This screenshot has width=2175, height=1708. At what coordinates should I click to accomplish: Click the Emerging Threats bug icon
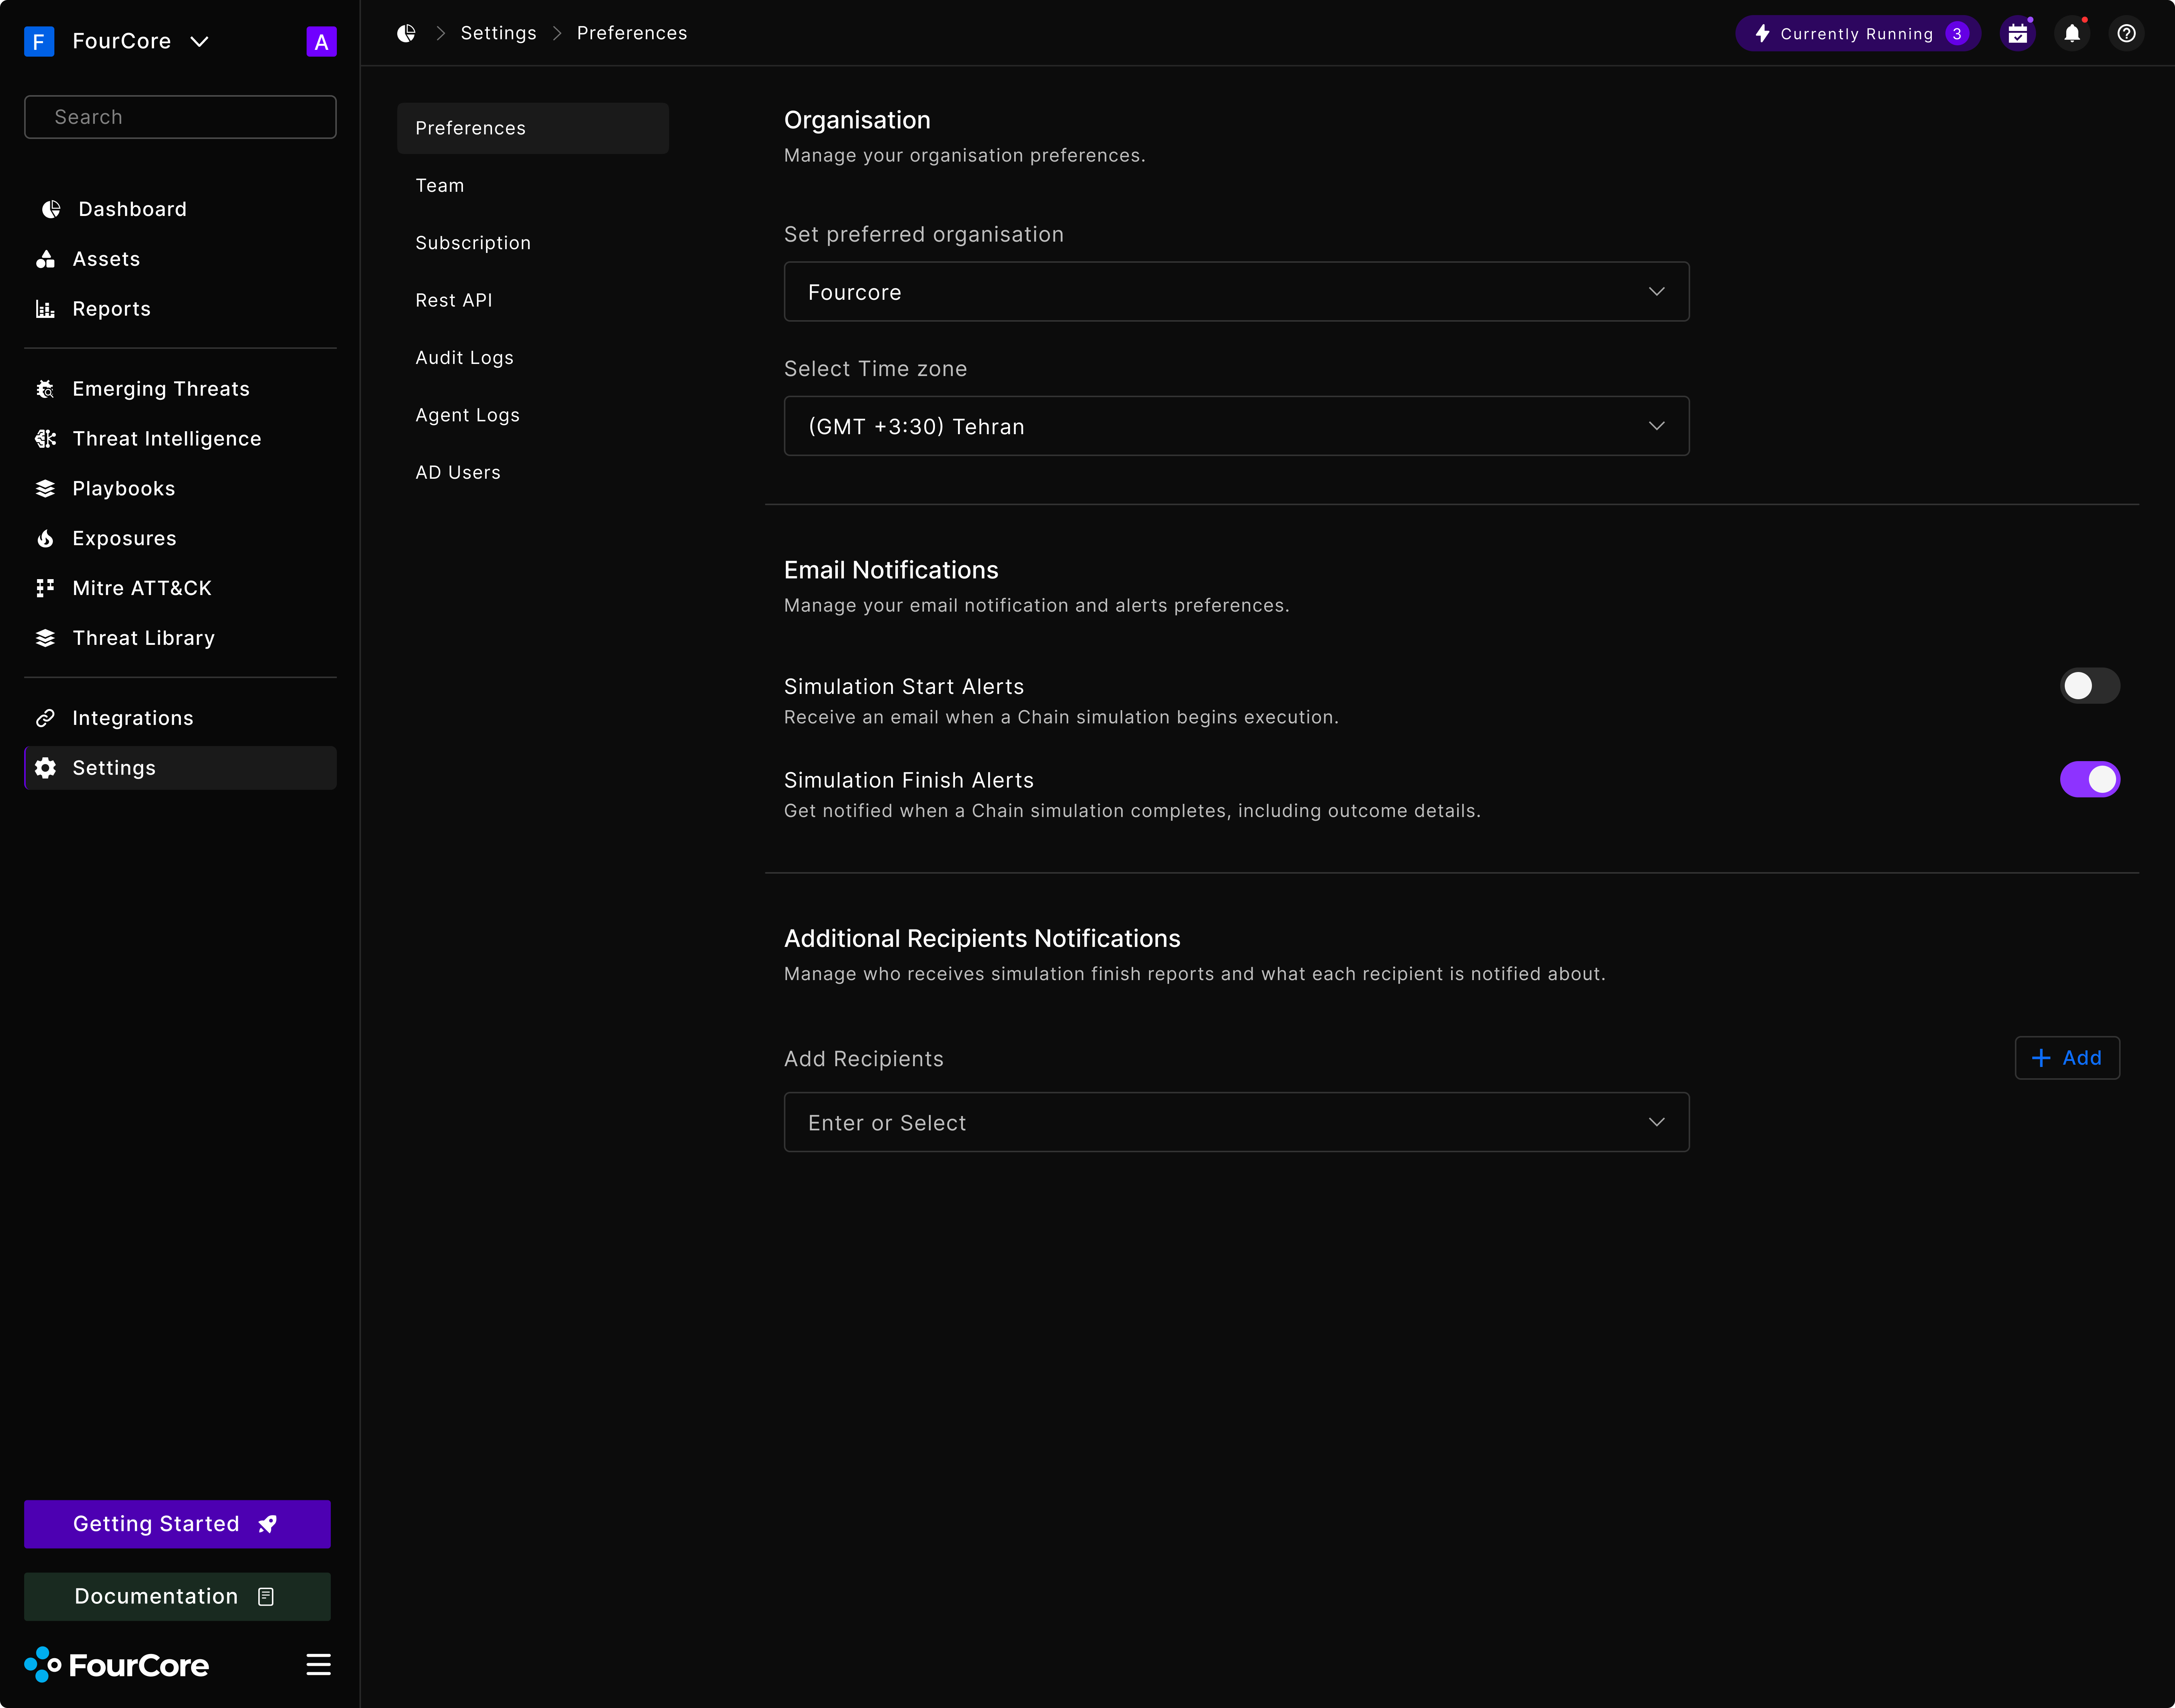coord(45,389)
